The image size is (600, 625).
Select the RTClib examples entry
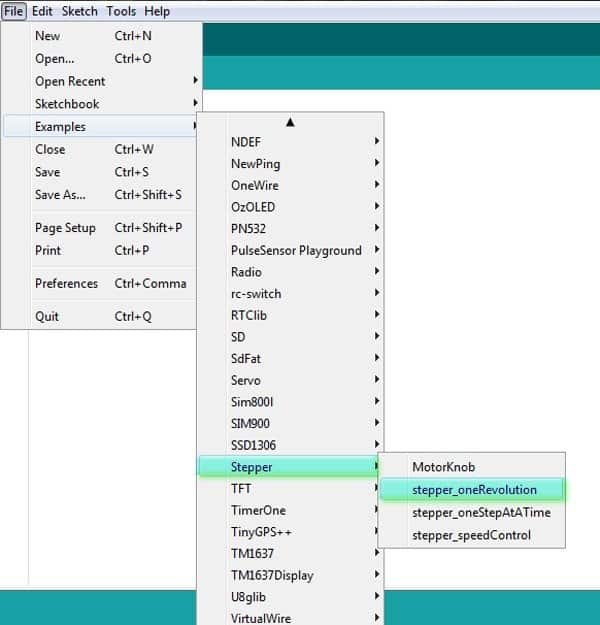click(x=291, y=315)
